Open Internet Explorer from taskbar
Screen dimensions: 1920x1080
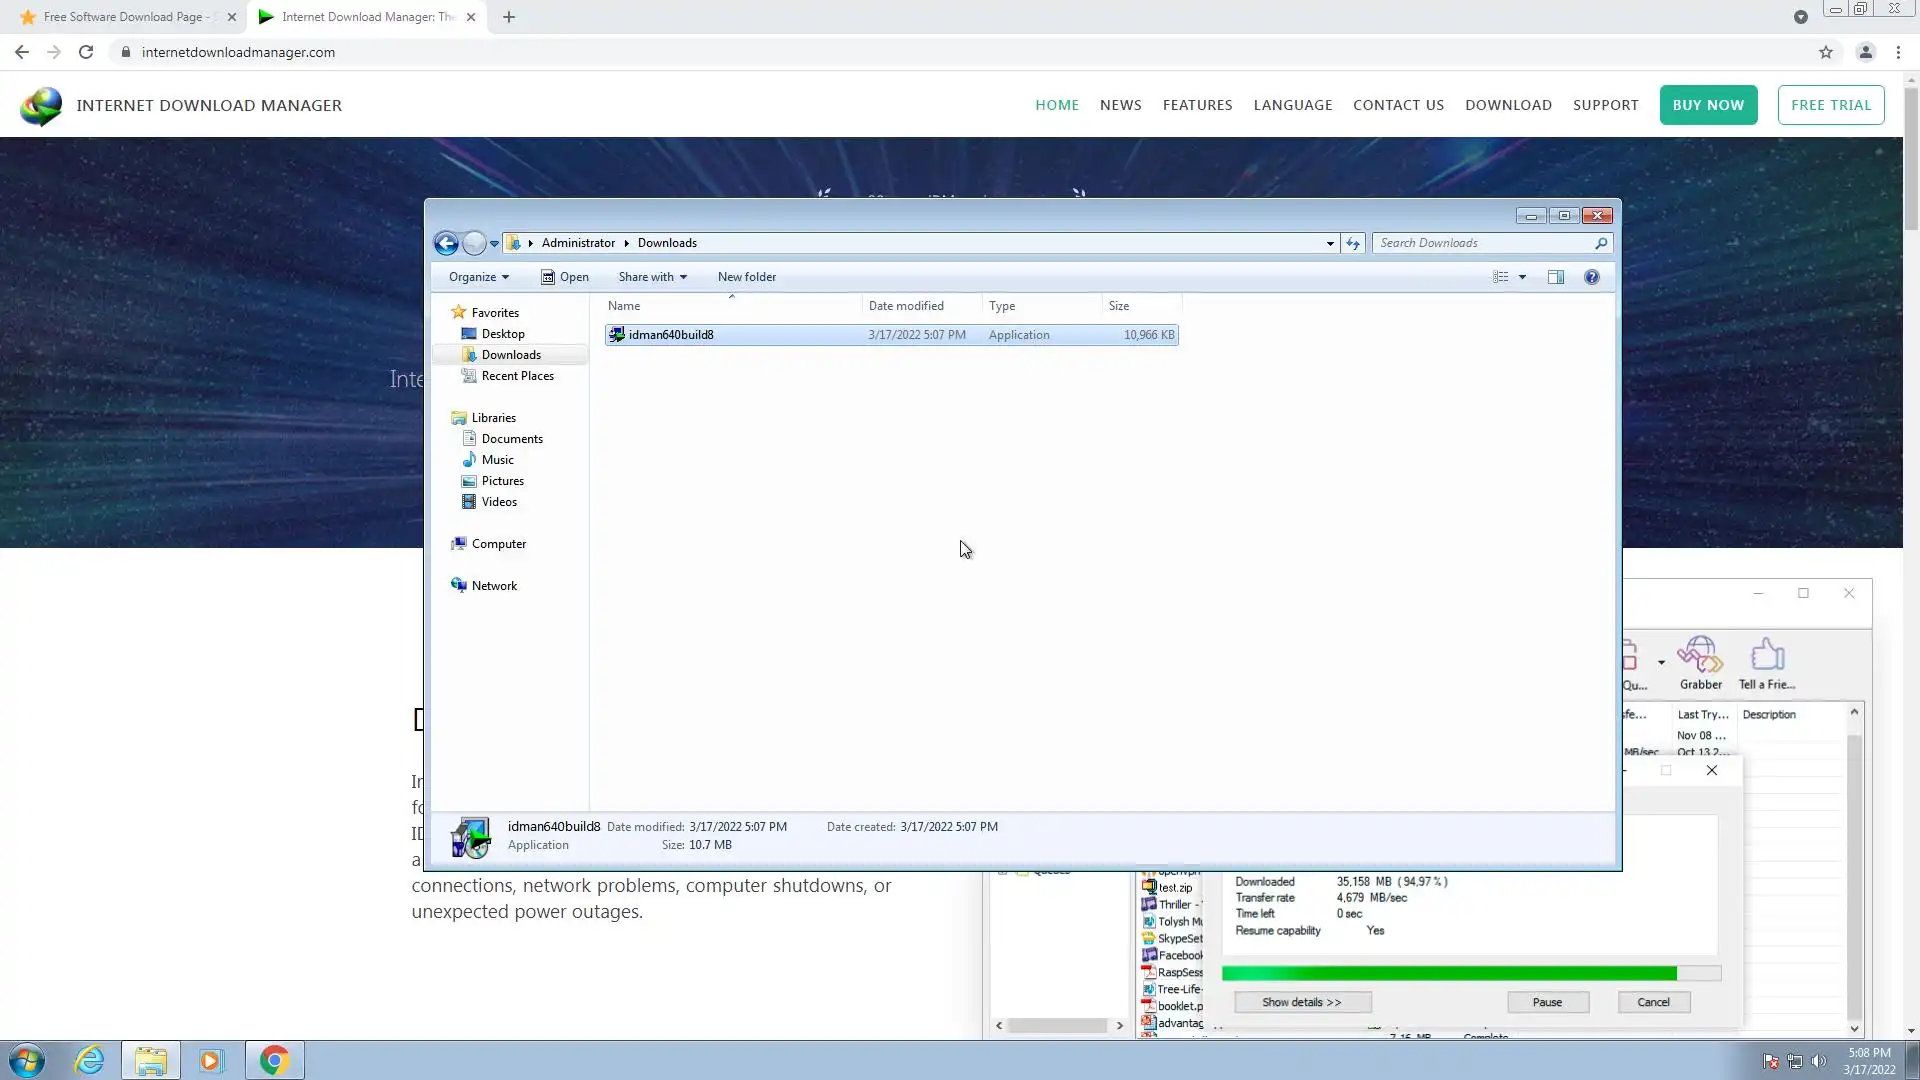point(90,1060)
